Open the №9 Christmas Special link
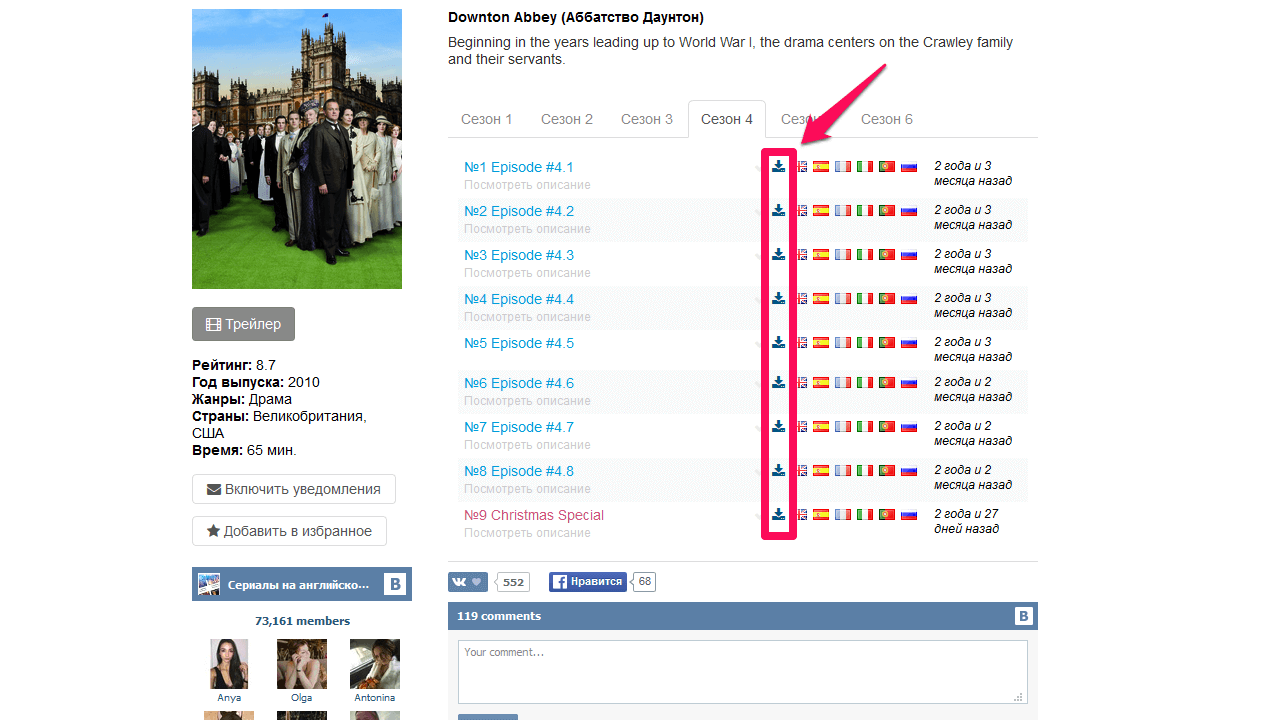 tap(534, 515)
